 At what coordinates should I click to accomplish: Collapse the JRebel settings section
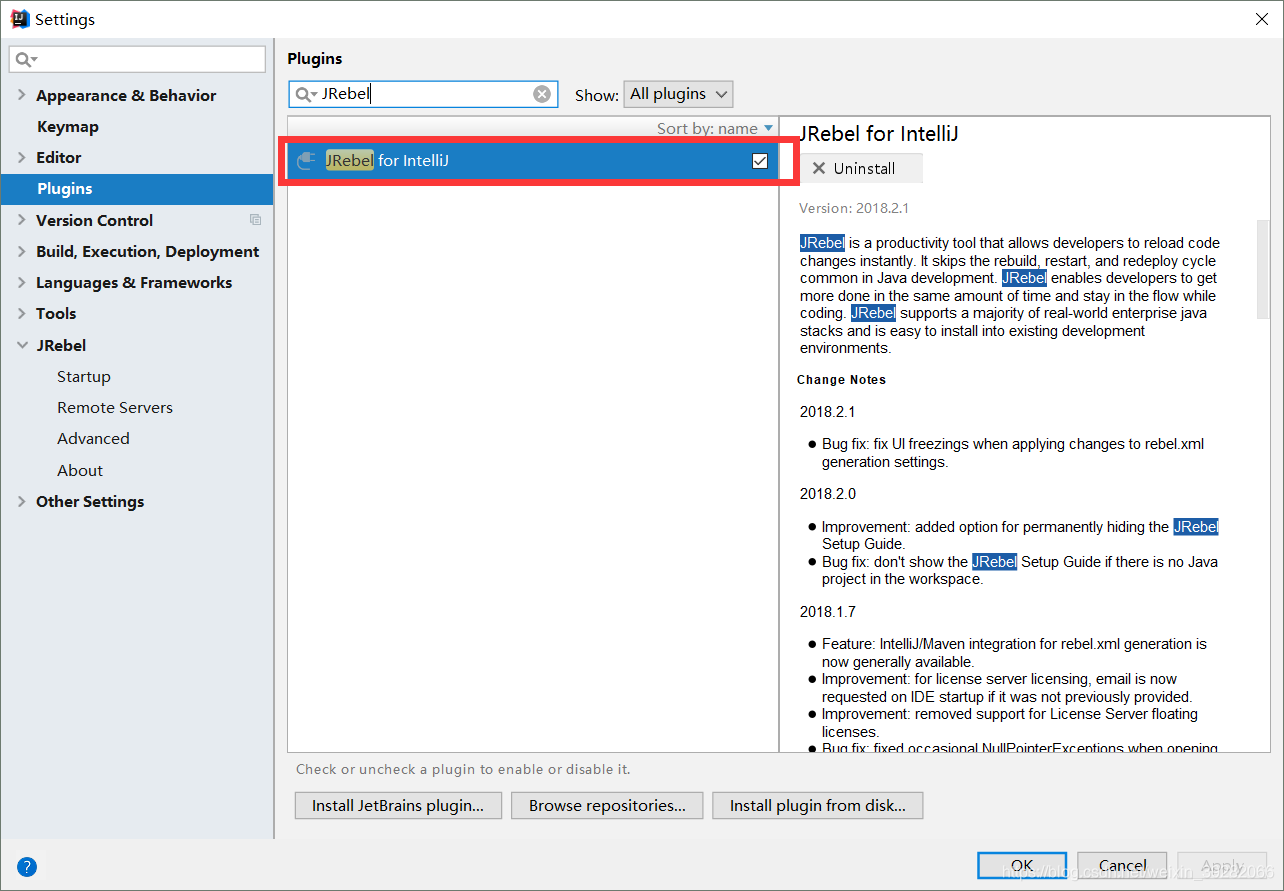tap(21, 345)
